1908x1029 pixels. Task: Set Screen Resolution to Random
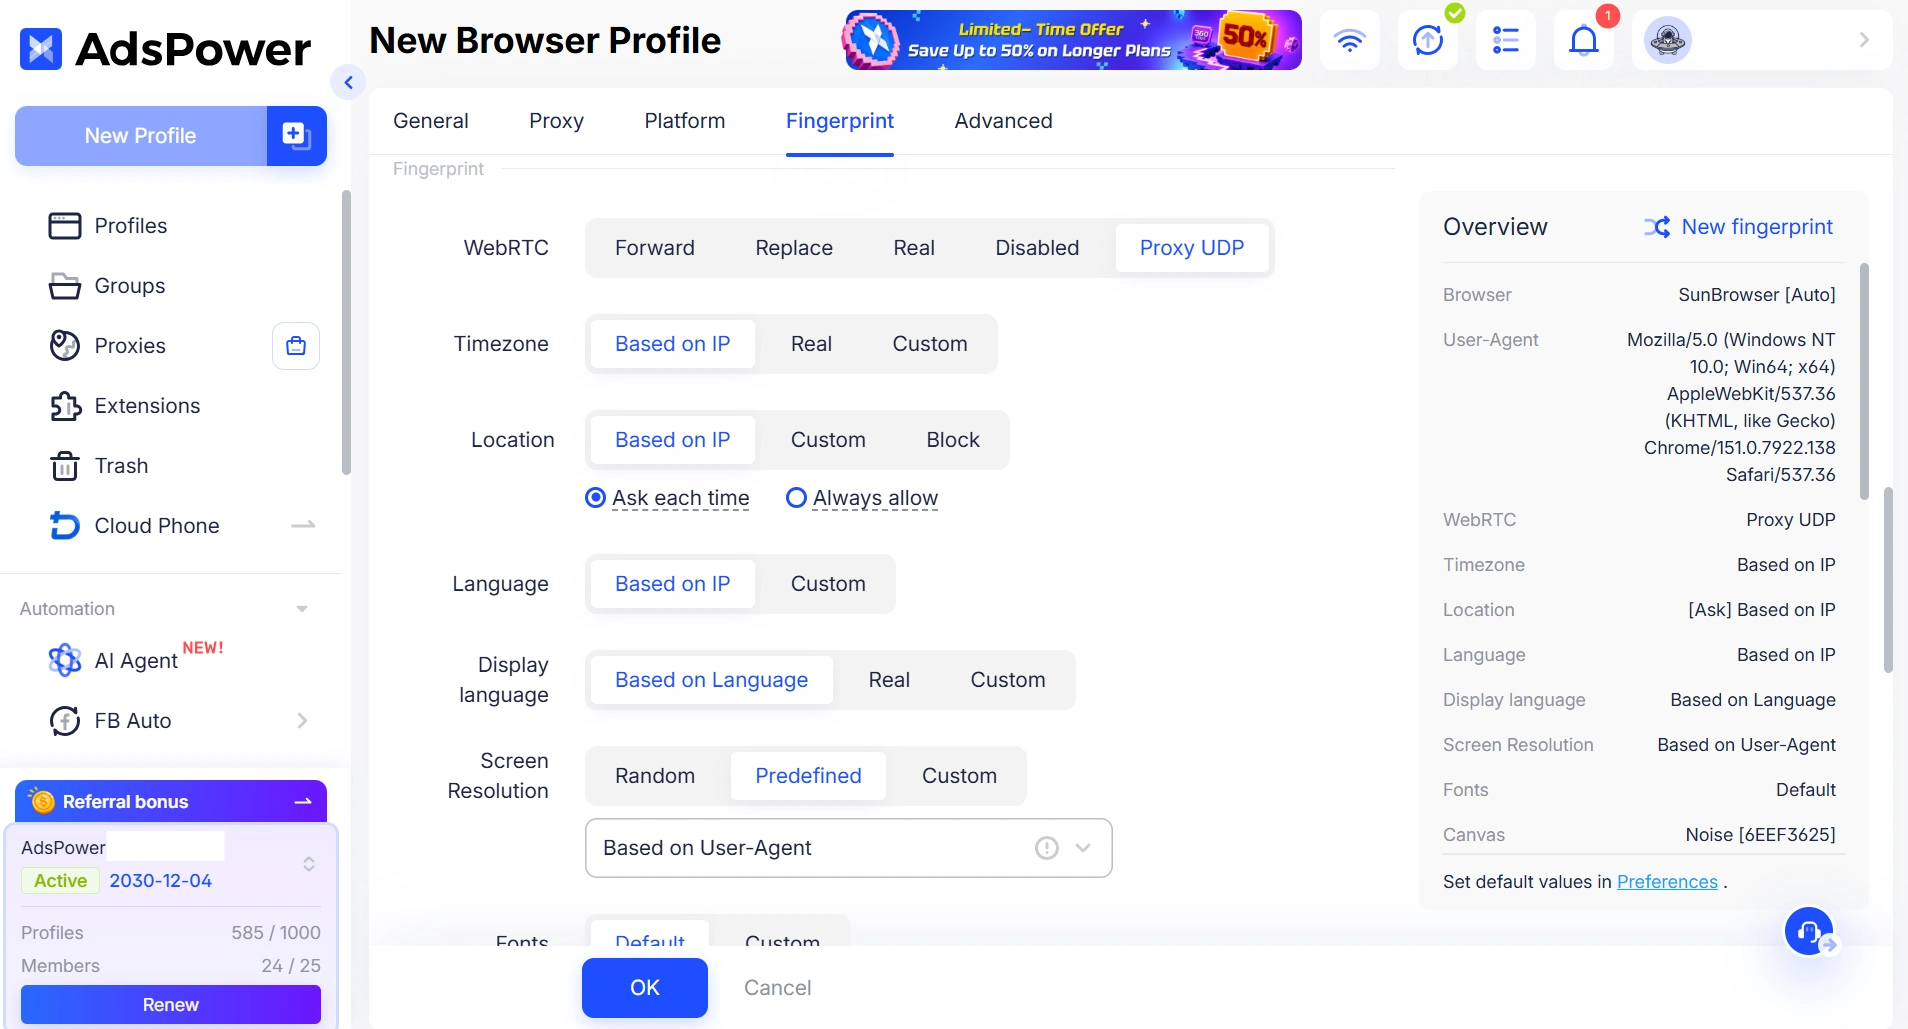click(655, 776)
